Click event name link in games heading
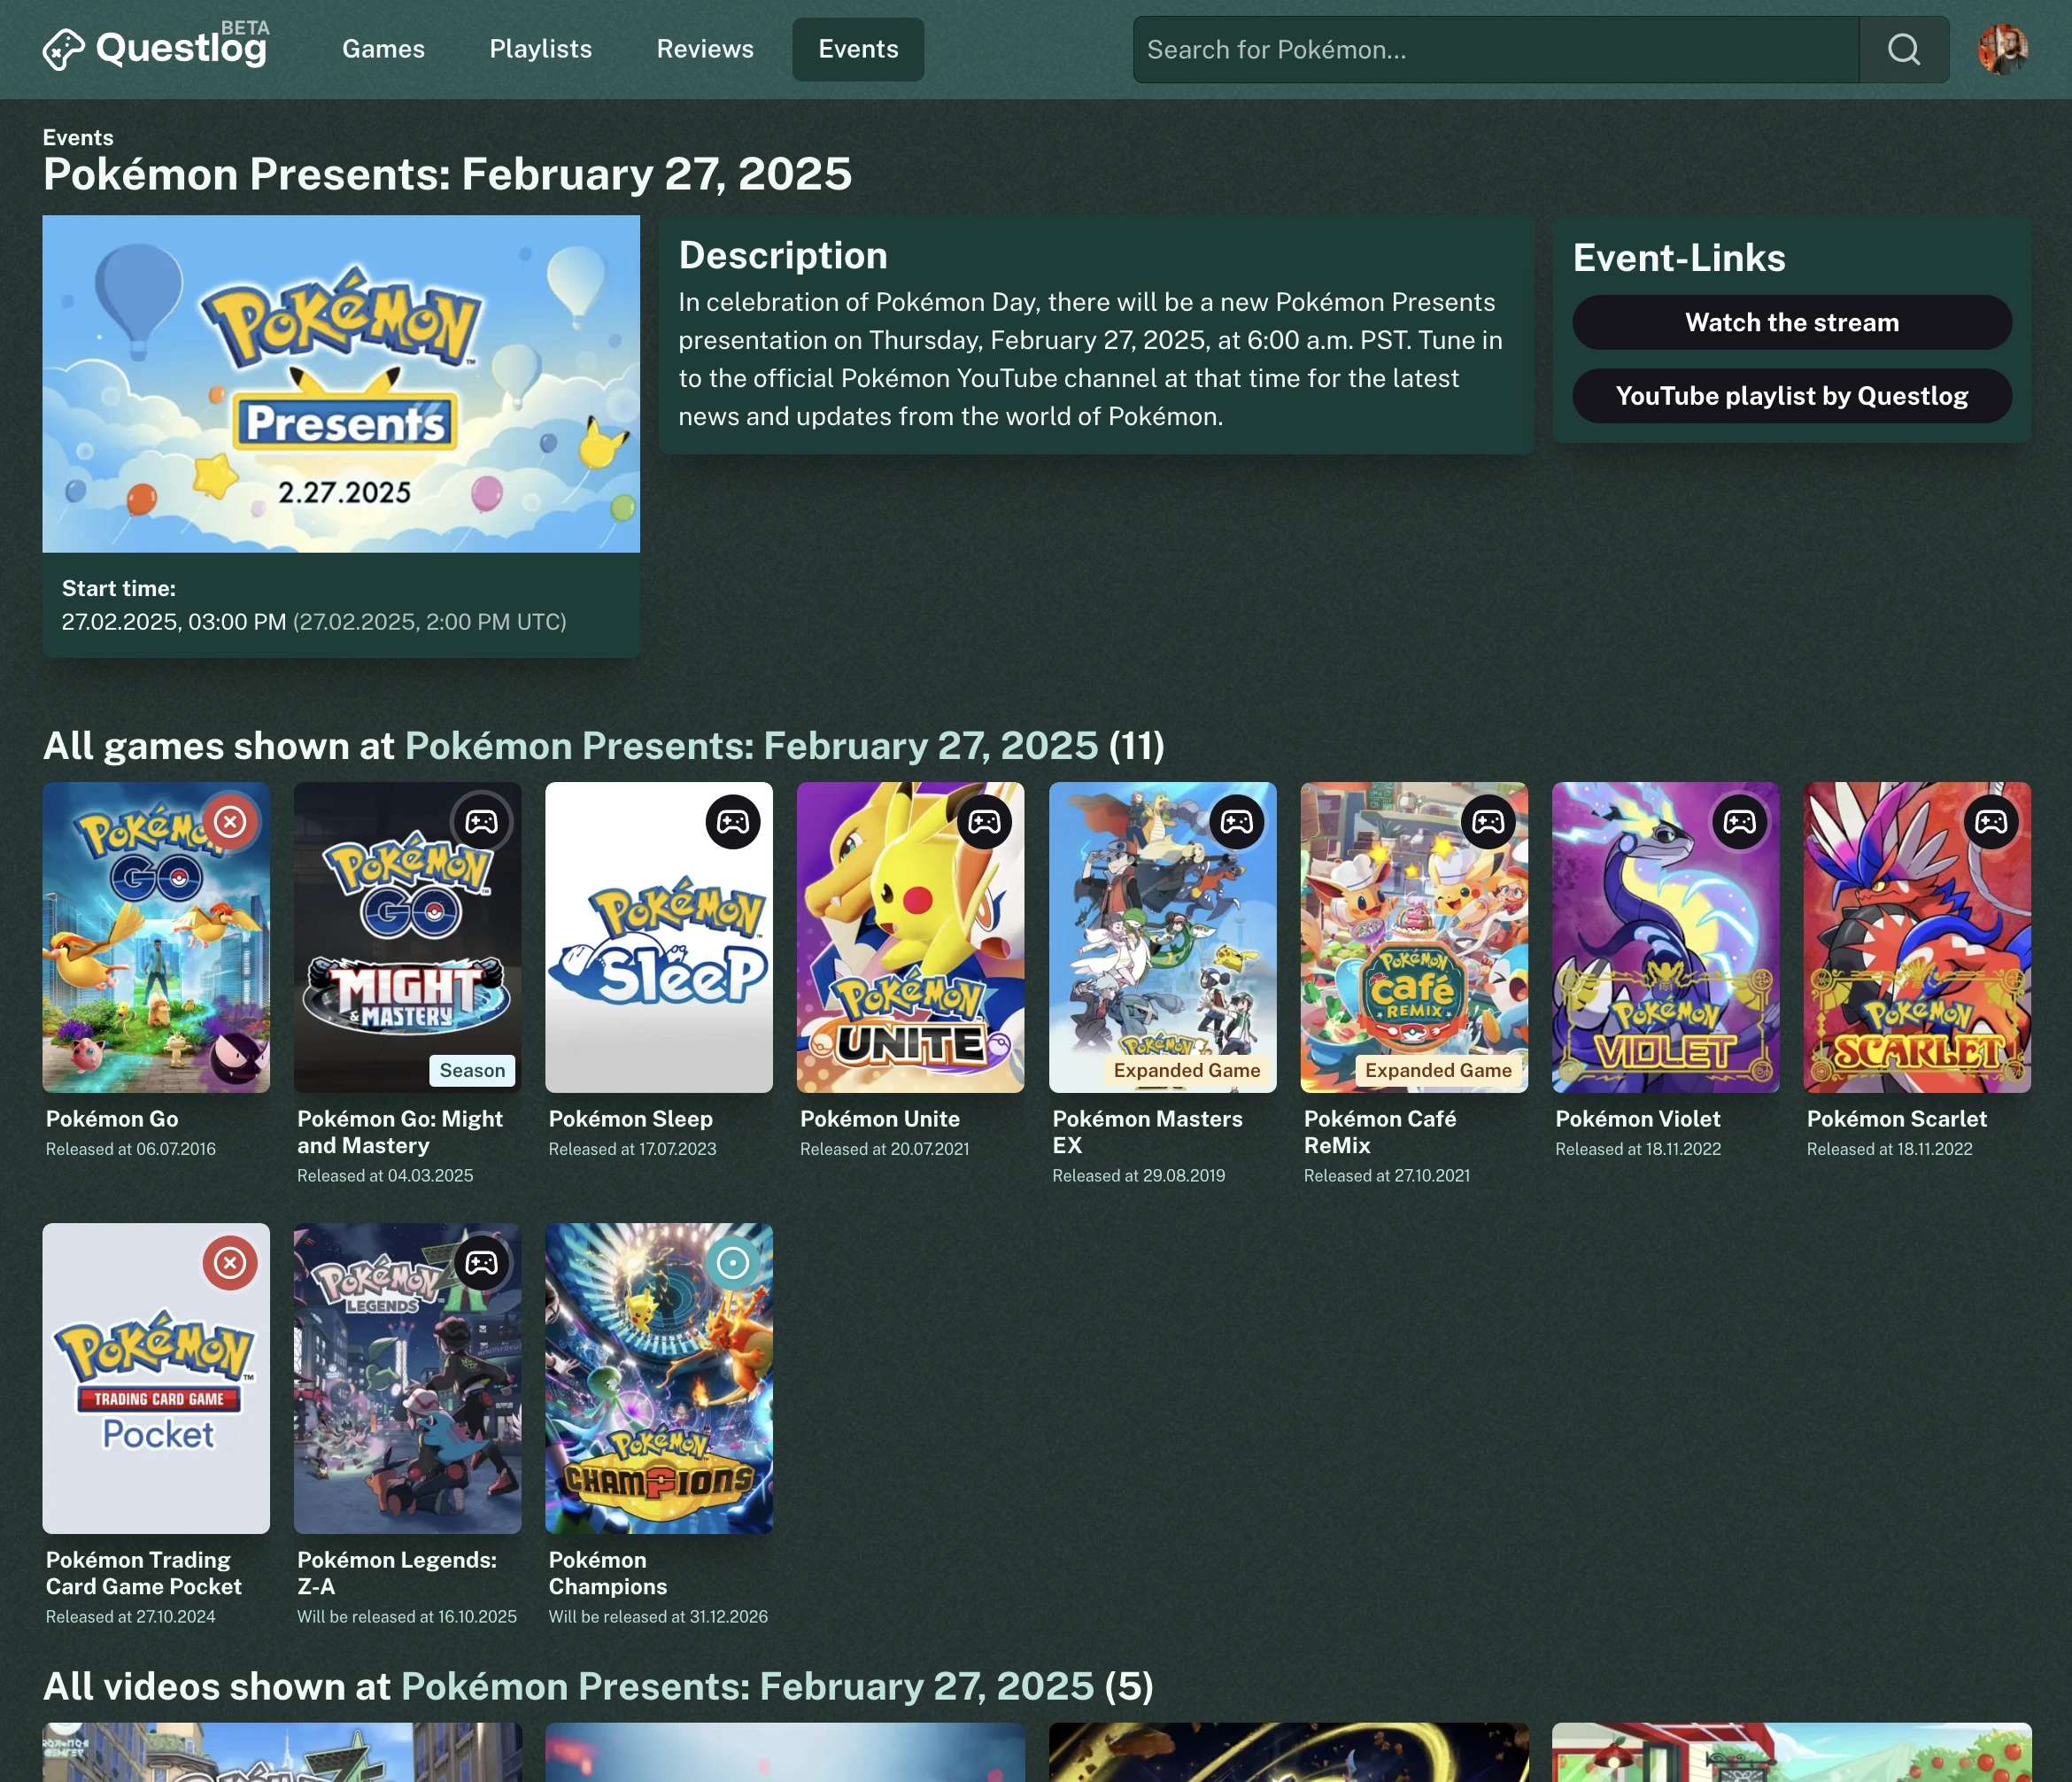 [751, 746]
